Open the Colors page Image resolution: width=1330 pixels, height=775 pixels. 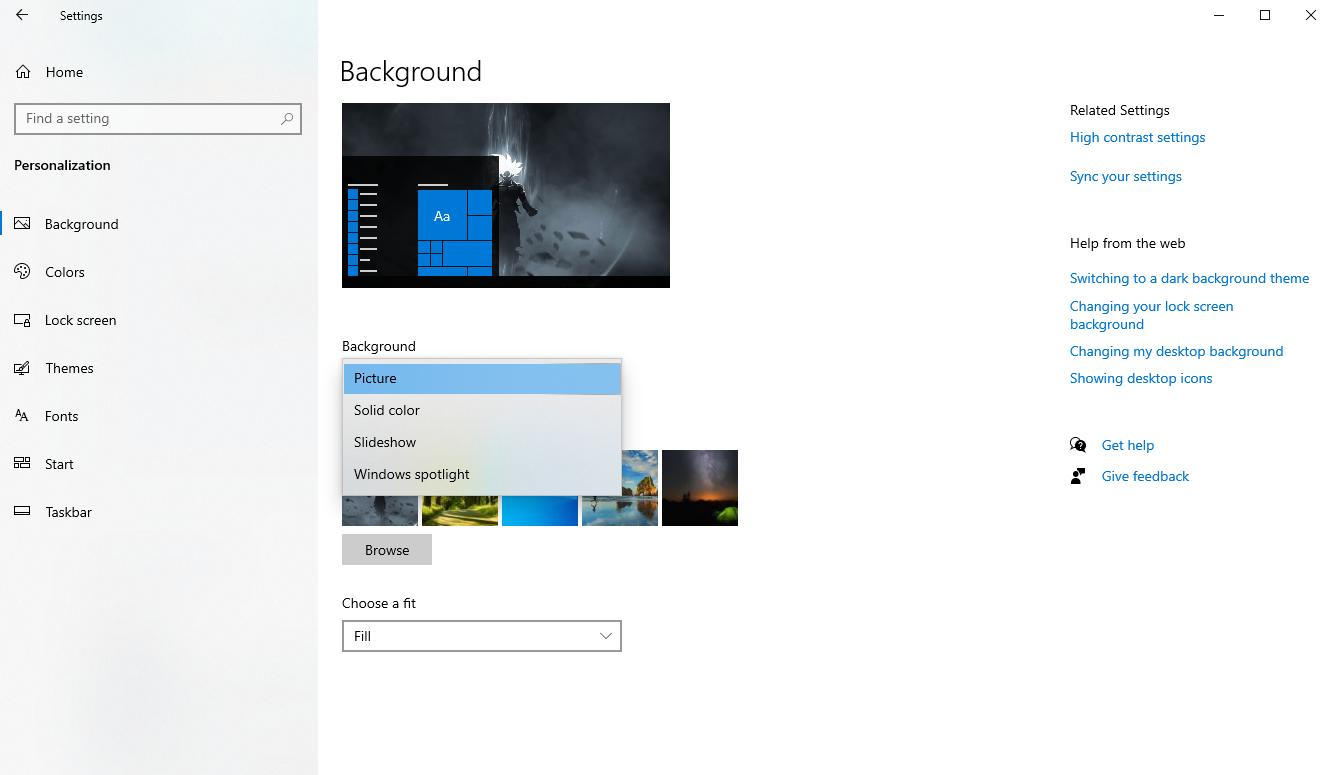(x=159, y=272)
